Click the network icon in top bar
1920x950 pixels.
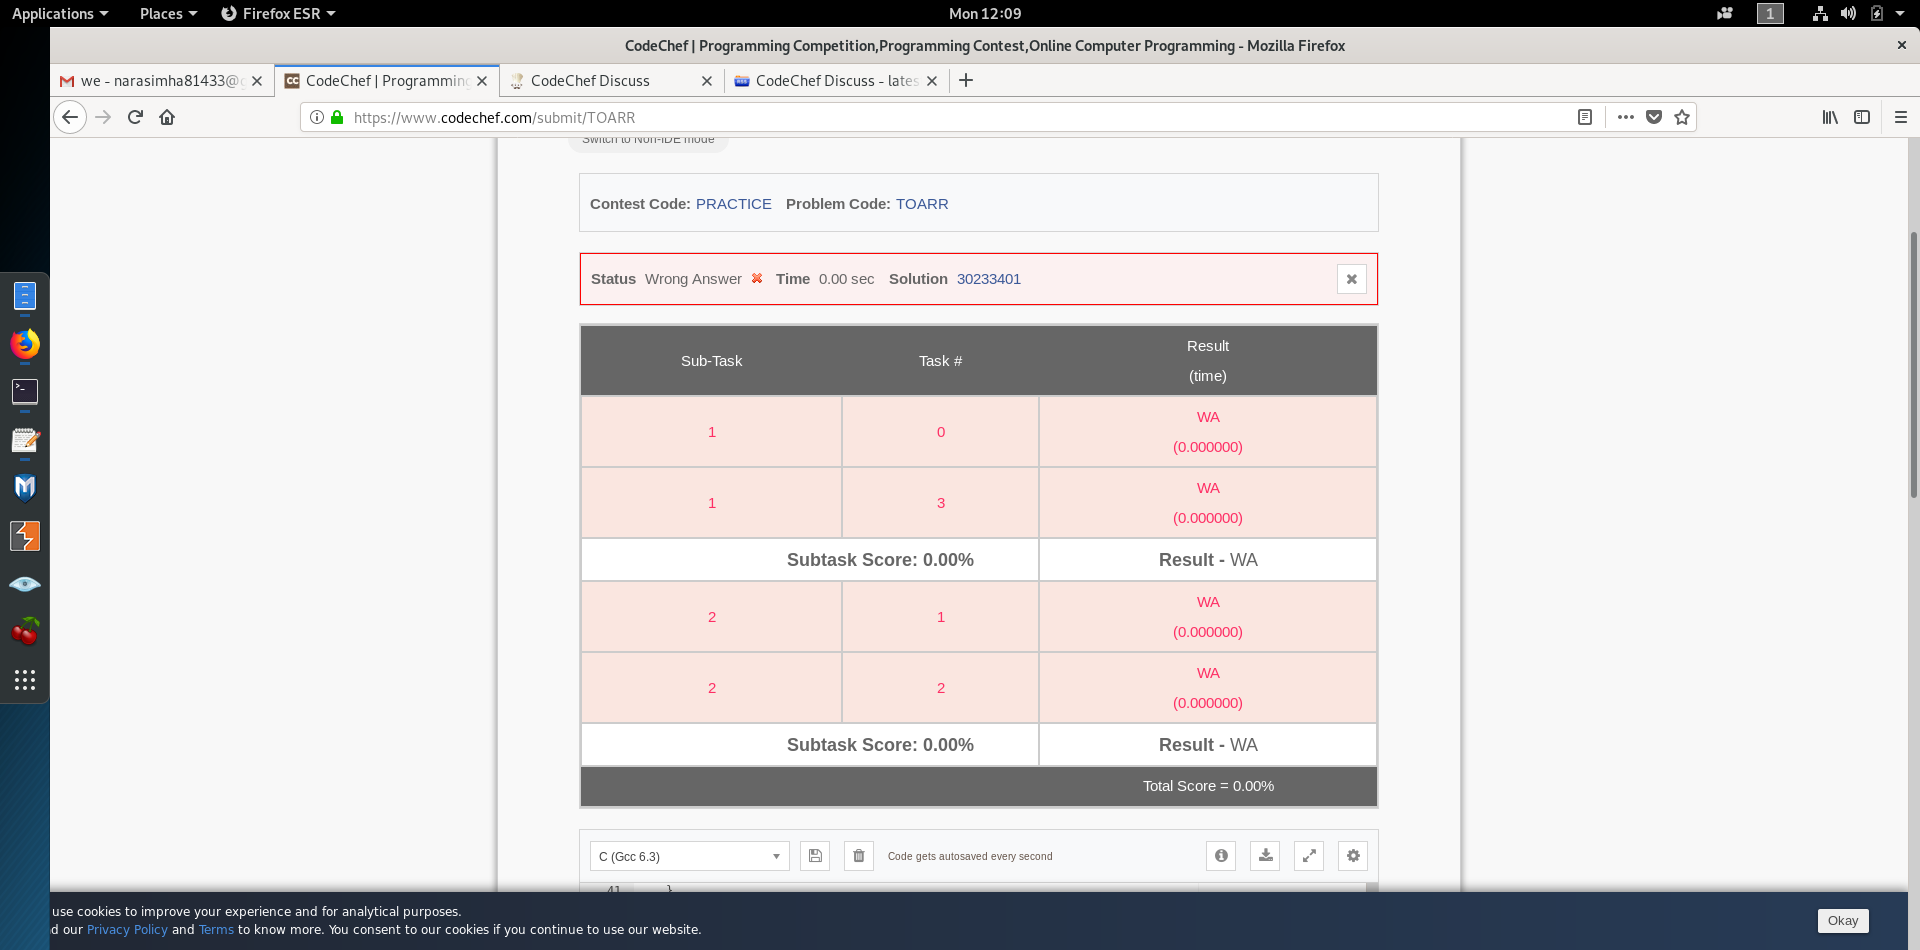(1820, 13)
